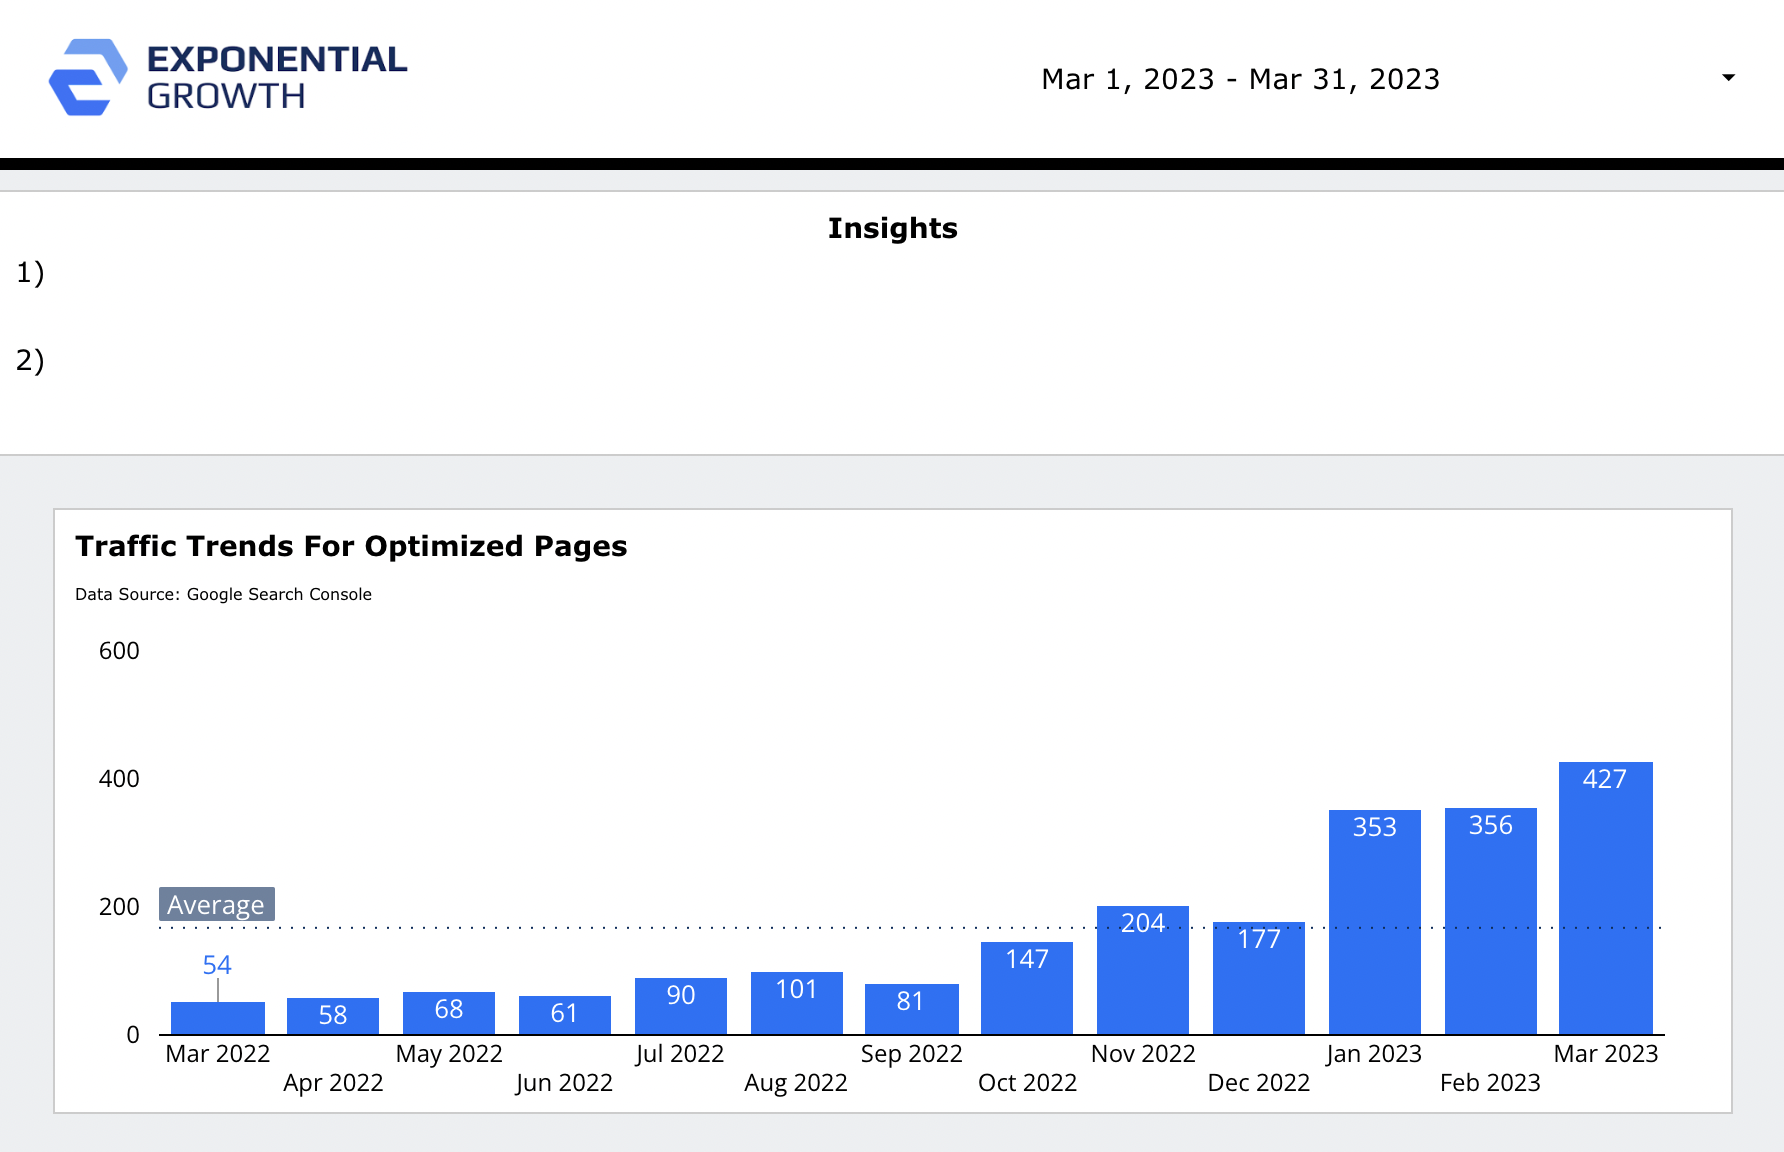Click insight line numbered 2)
The height and width of the screenshot is (1152, 1784).
click(x=28, y=360)
